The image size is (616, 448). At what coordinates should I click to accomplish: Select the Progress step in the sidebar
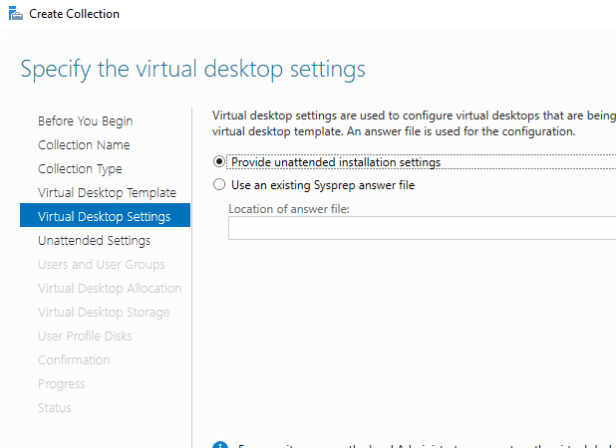(61, 384)
